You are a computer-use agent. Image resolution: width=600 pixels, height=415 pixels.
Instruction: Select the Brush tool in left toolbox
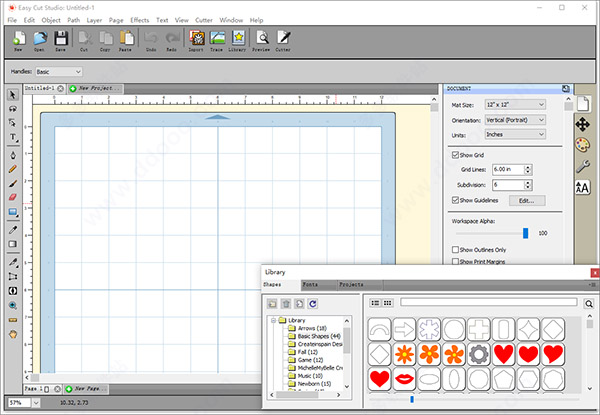click(x=13, y=183)
